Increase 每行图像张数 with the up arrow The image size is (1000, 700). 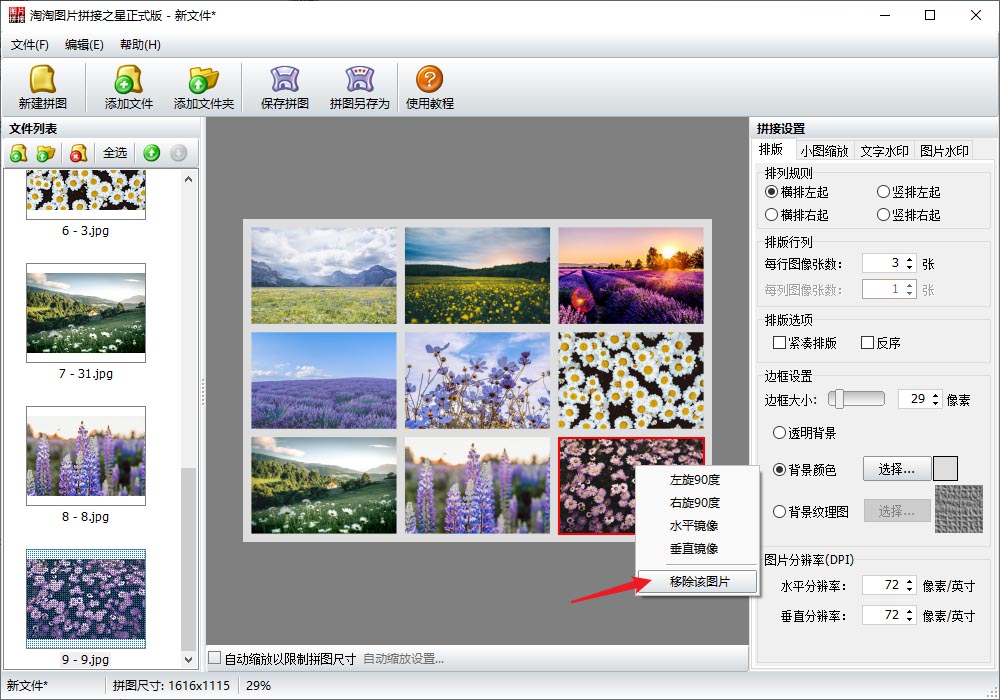(x=909, y=259)
